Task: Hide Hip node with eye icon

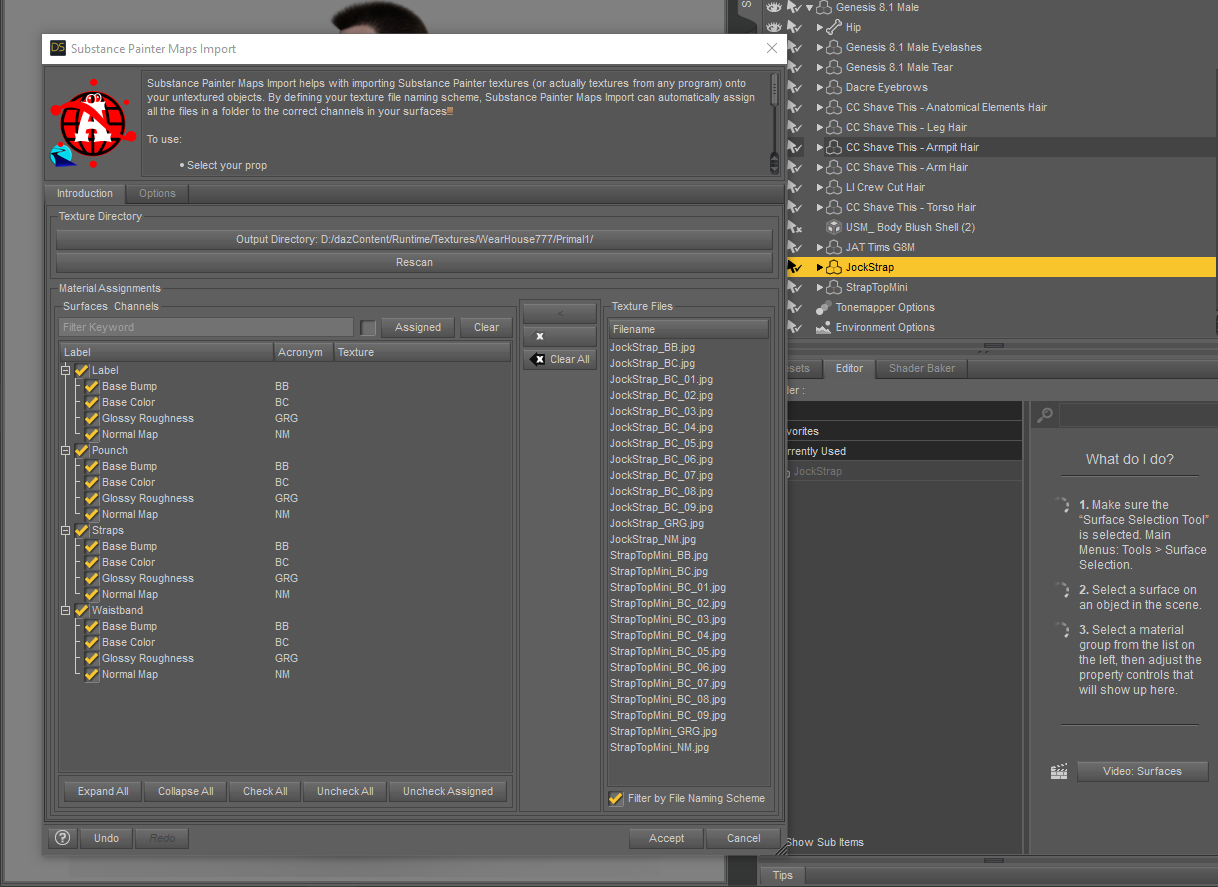Action: tap(772, 27)
